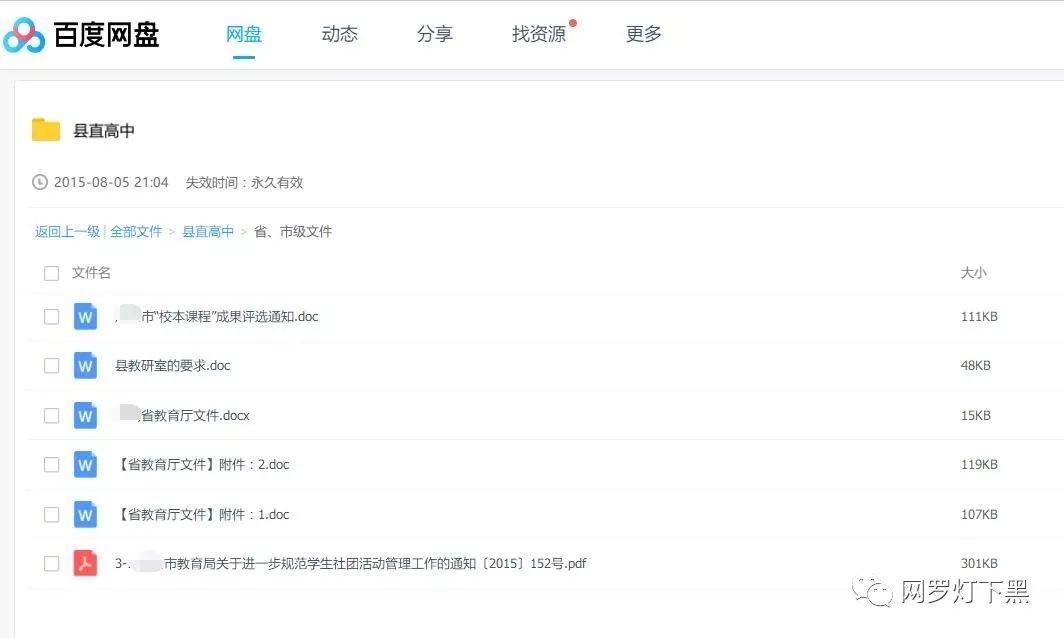Switch to the 动态 tab
This screenshot has width=1064, height=638.
point(339,33)
